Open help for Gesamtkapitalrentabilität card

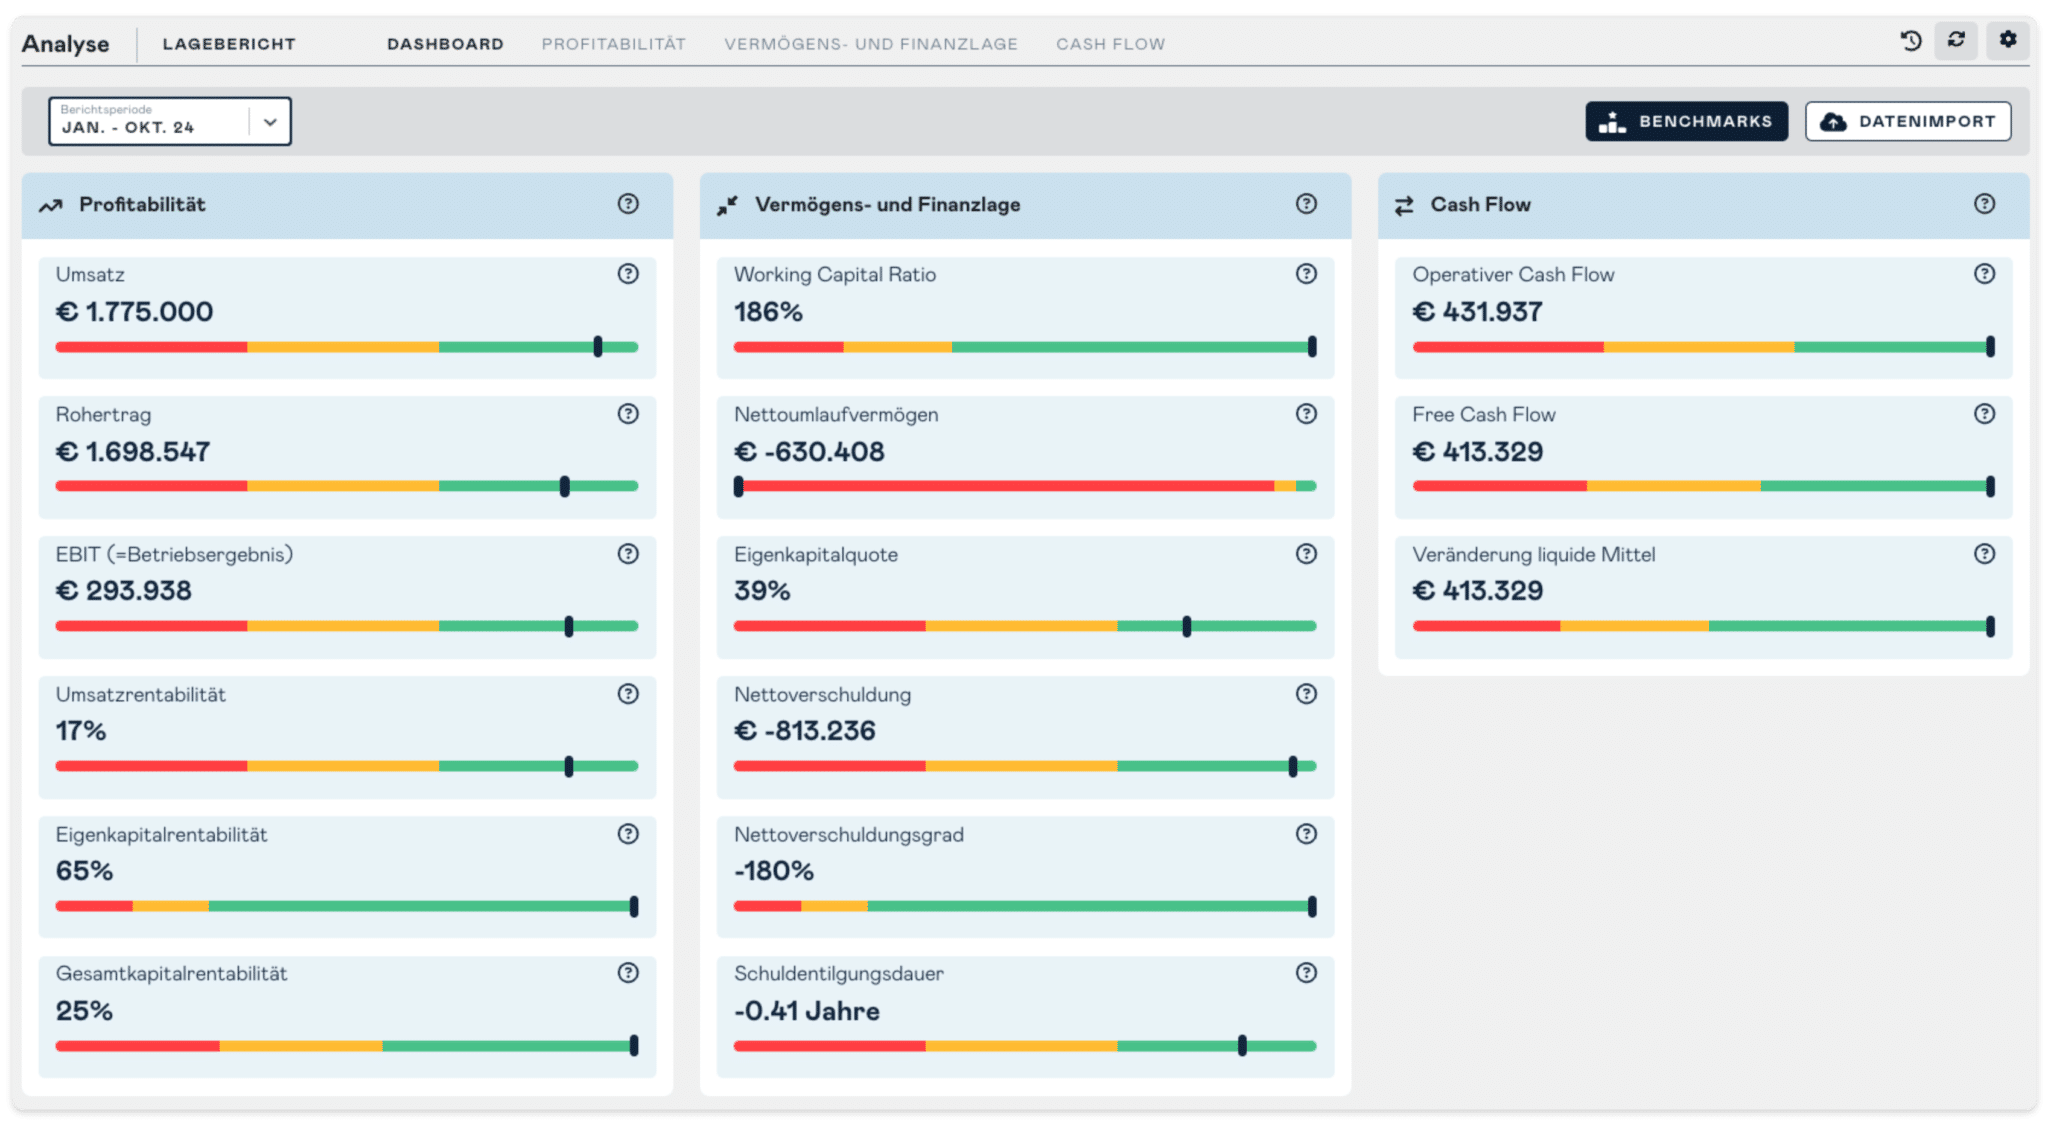628,973
